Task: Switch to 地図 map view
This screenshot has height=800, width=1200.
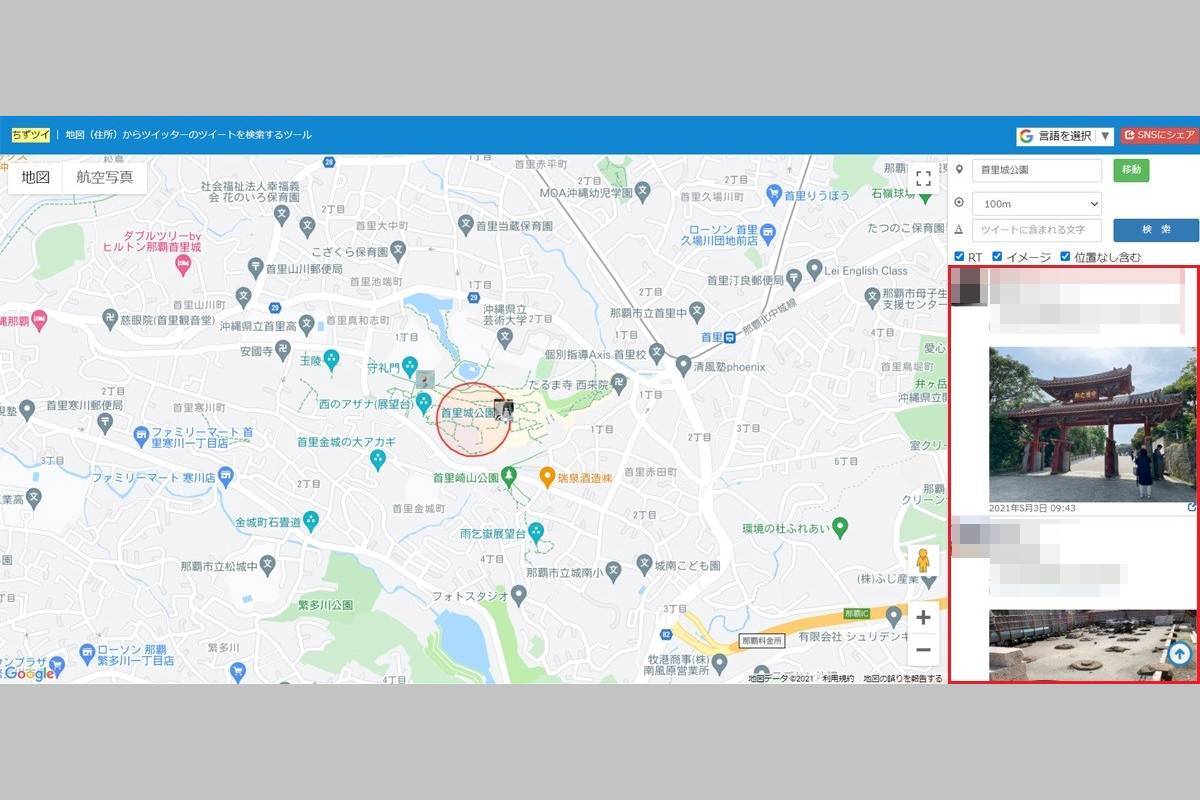Action: [36, 177]
